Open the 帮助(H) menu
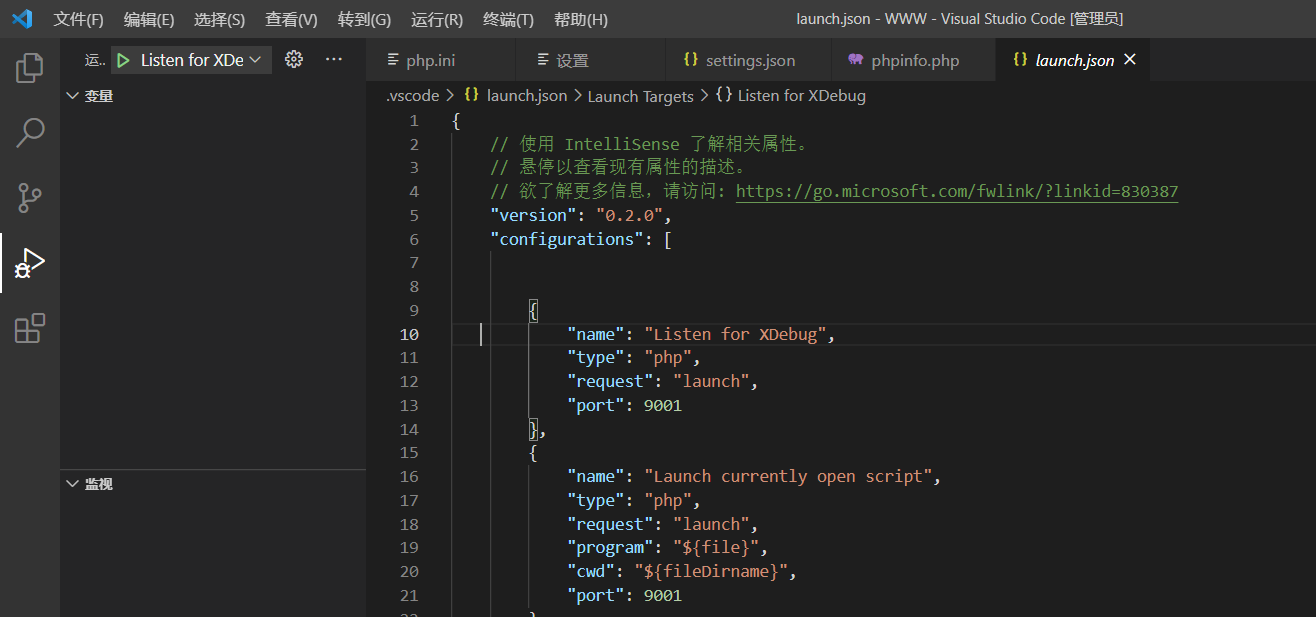The height and width of the screenshot is (617, 1316). (580, 20)
